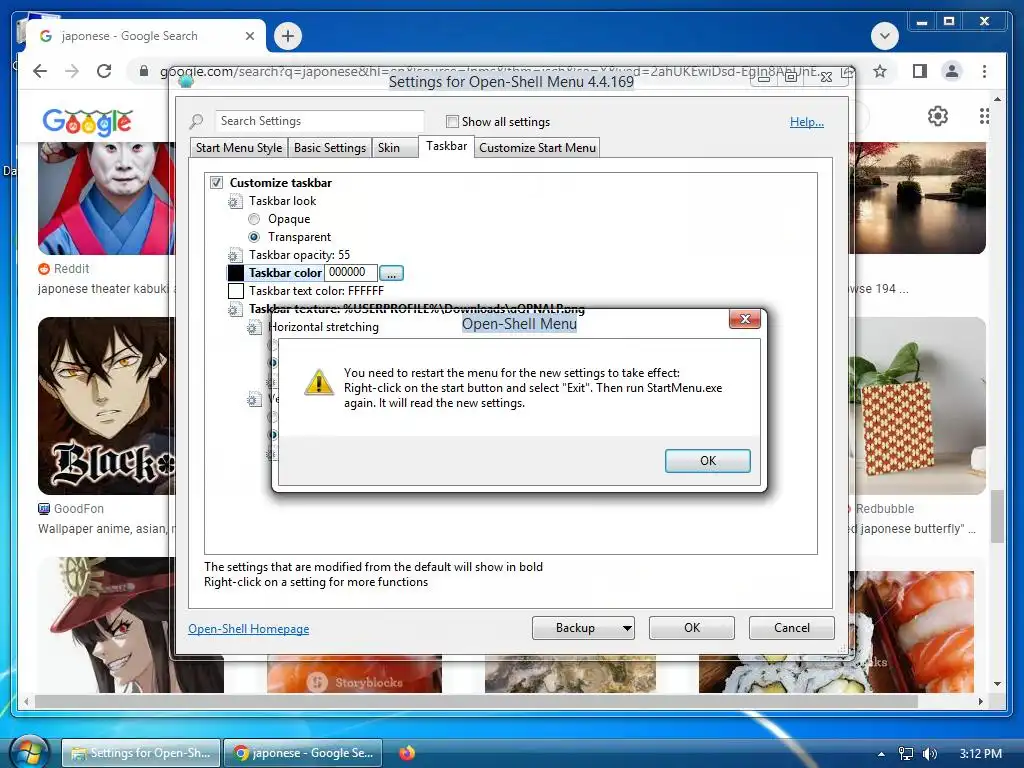Close the japonese - Google Search tab
The width and height of the screenshot is (1024, 768).
point(249,36)
